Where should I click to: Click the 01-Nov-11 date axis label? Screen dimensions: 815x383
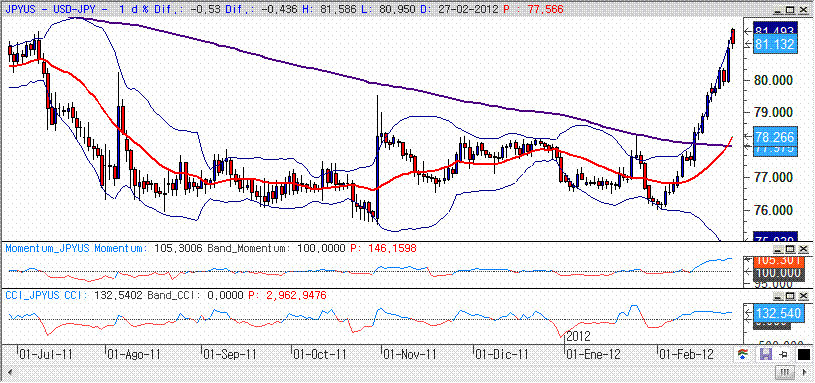pyautogui.click(x=410, y=354)
